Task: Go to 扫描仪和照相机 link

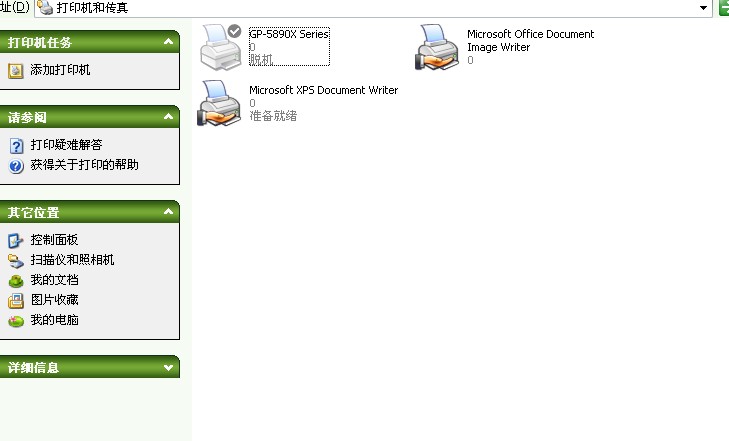Action: pyautogui.click(x=73, y=260)
